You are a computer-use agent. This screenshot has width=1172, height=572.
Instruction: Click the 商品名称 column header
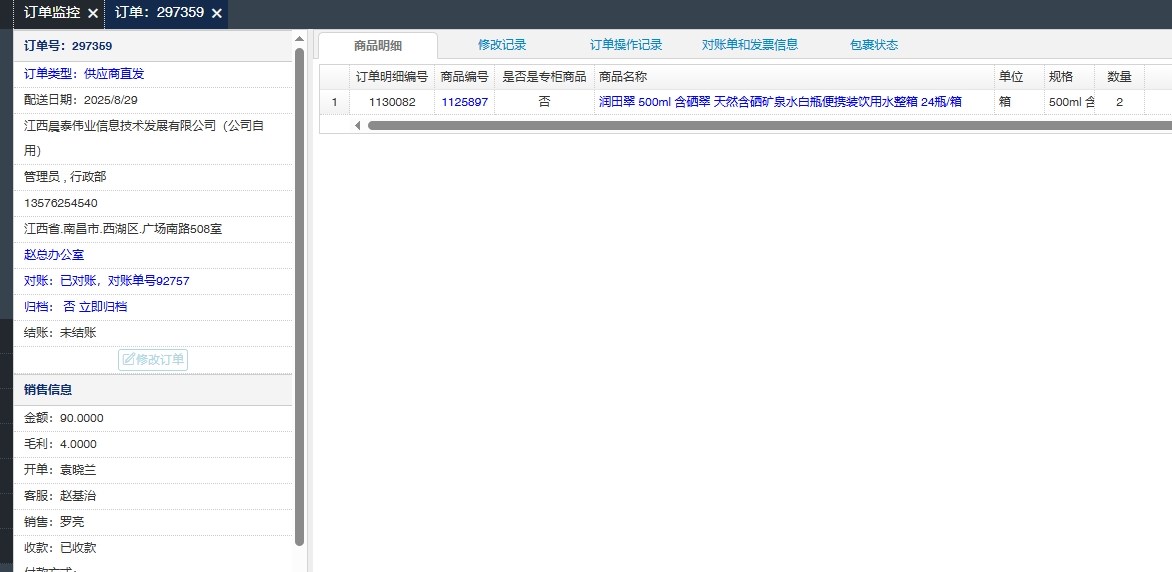coord(622,77)
